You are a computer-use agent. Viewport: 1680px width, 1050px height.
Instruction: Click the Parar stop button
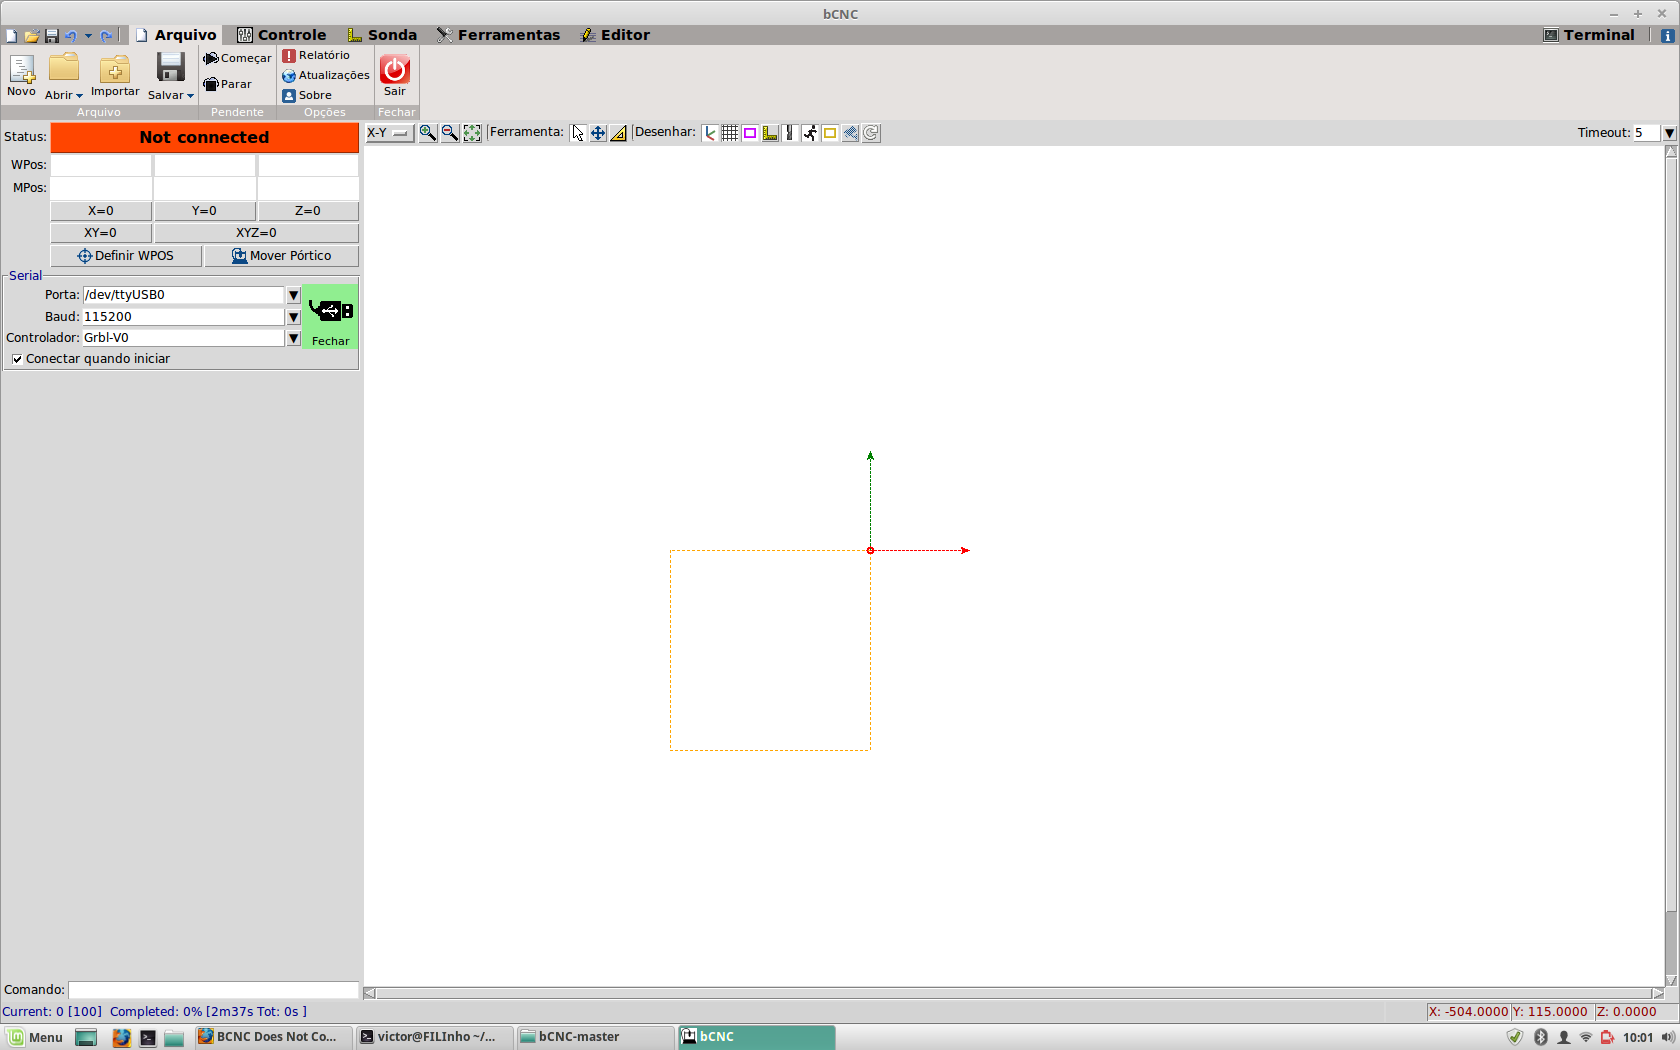tap(227, 84)
